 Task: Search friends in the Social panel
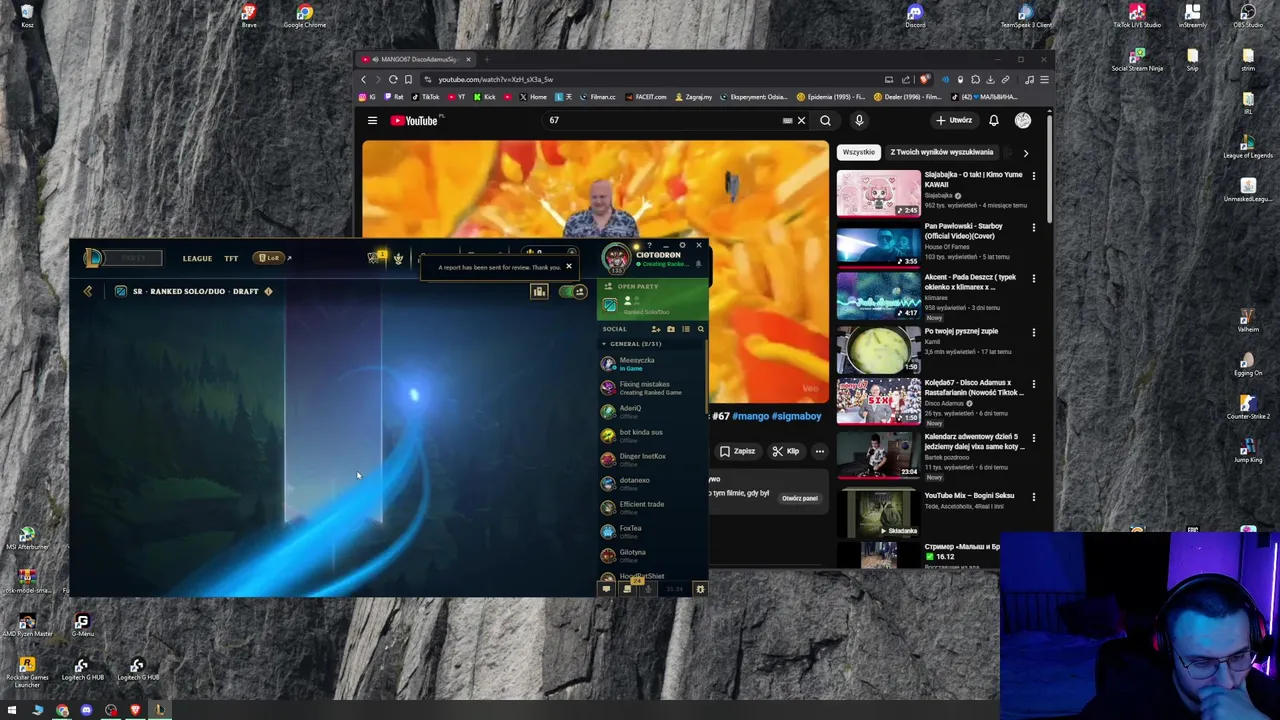click(x=700, y=329)
